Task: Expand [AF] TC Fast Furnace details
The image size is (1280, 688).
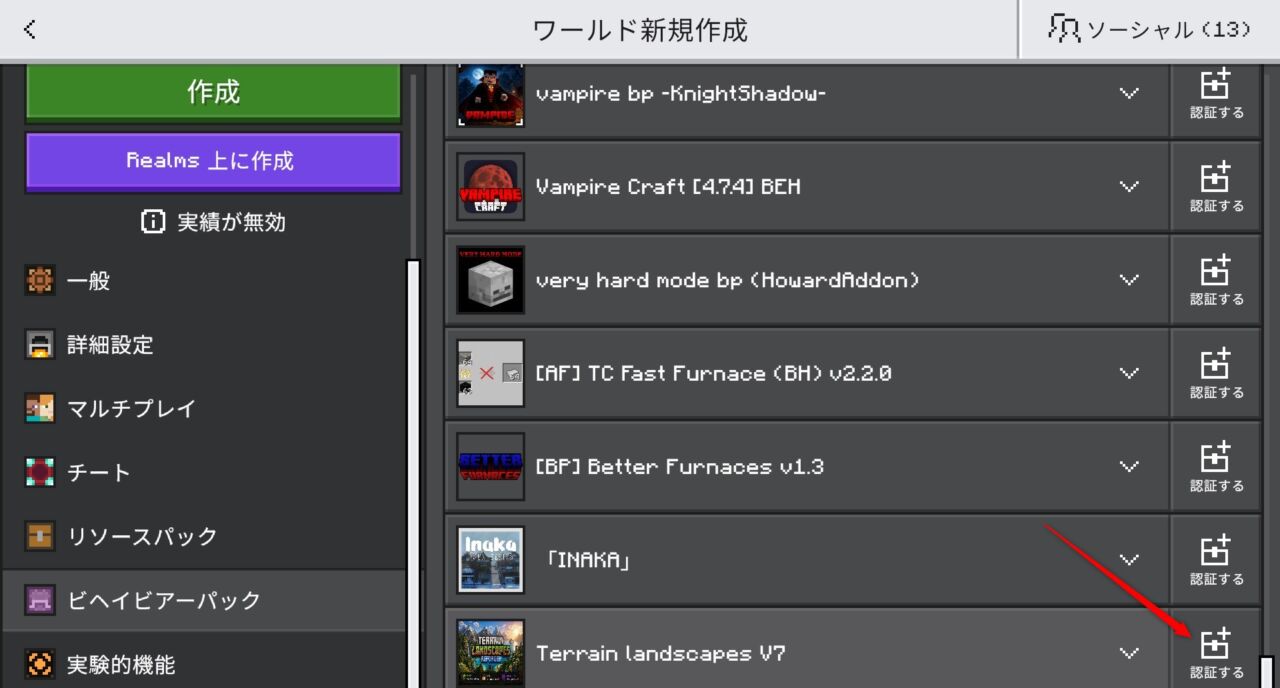Action: (1129, 373)
